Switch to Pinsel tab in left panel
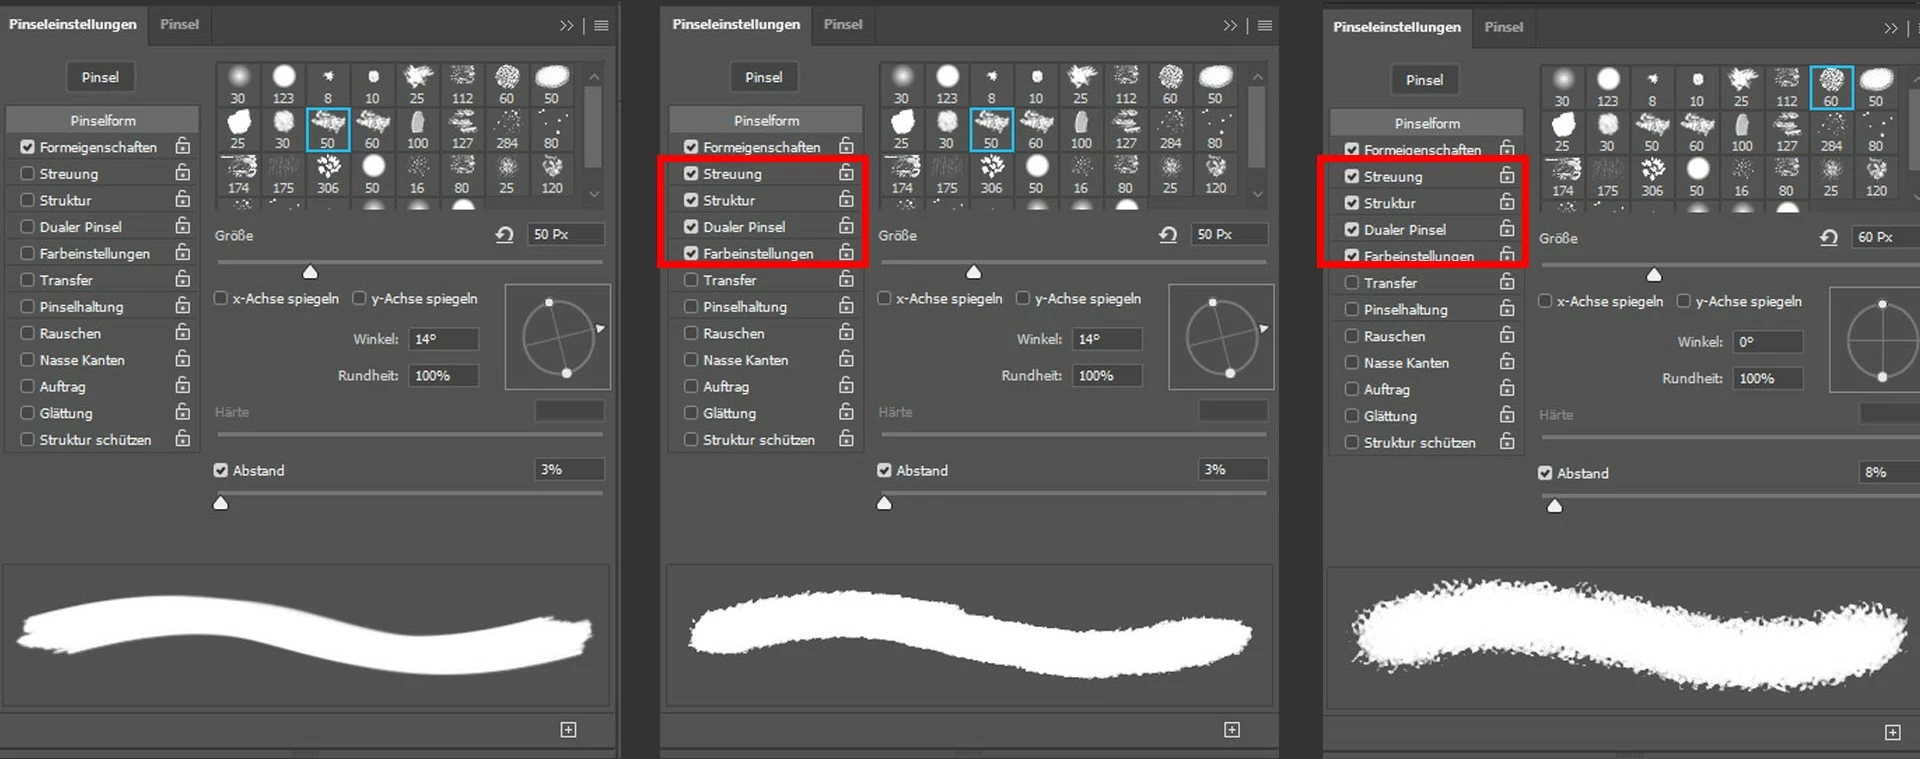1920x759 pixels. 179,24
